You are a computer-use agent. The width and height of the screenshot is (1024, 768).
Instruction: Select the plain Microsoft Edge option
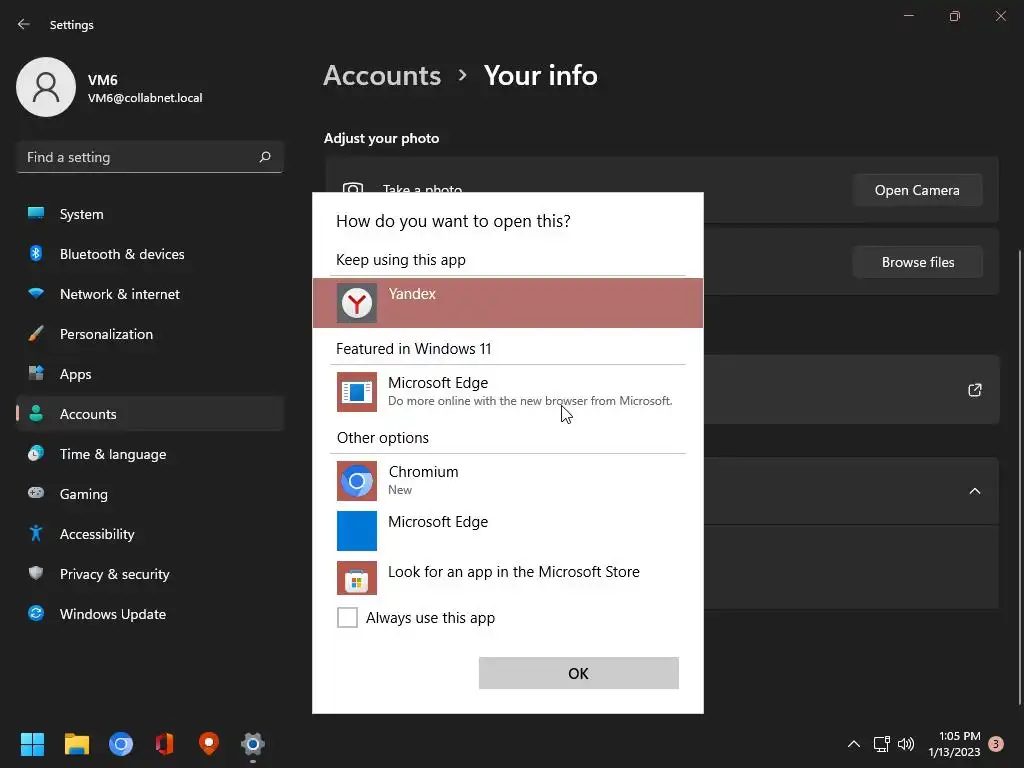coord(438,522)
